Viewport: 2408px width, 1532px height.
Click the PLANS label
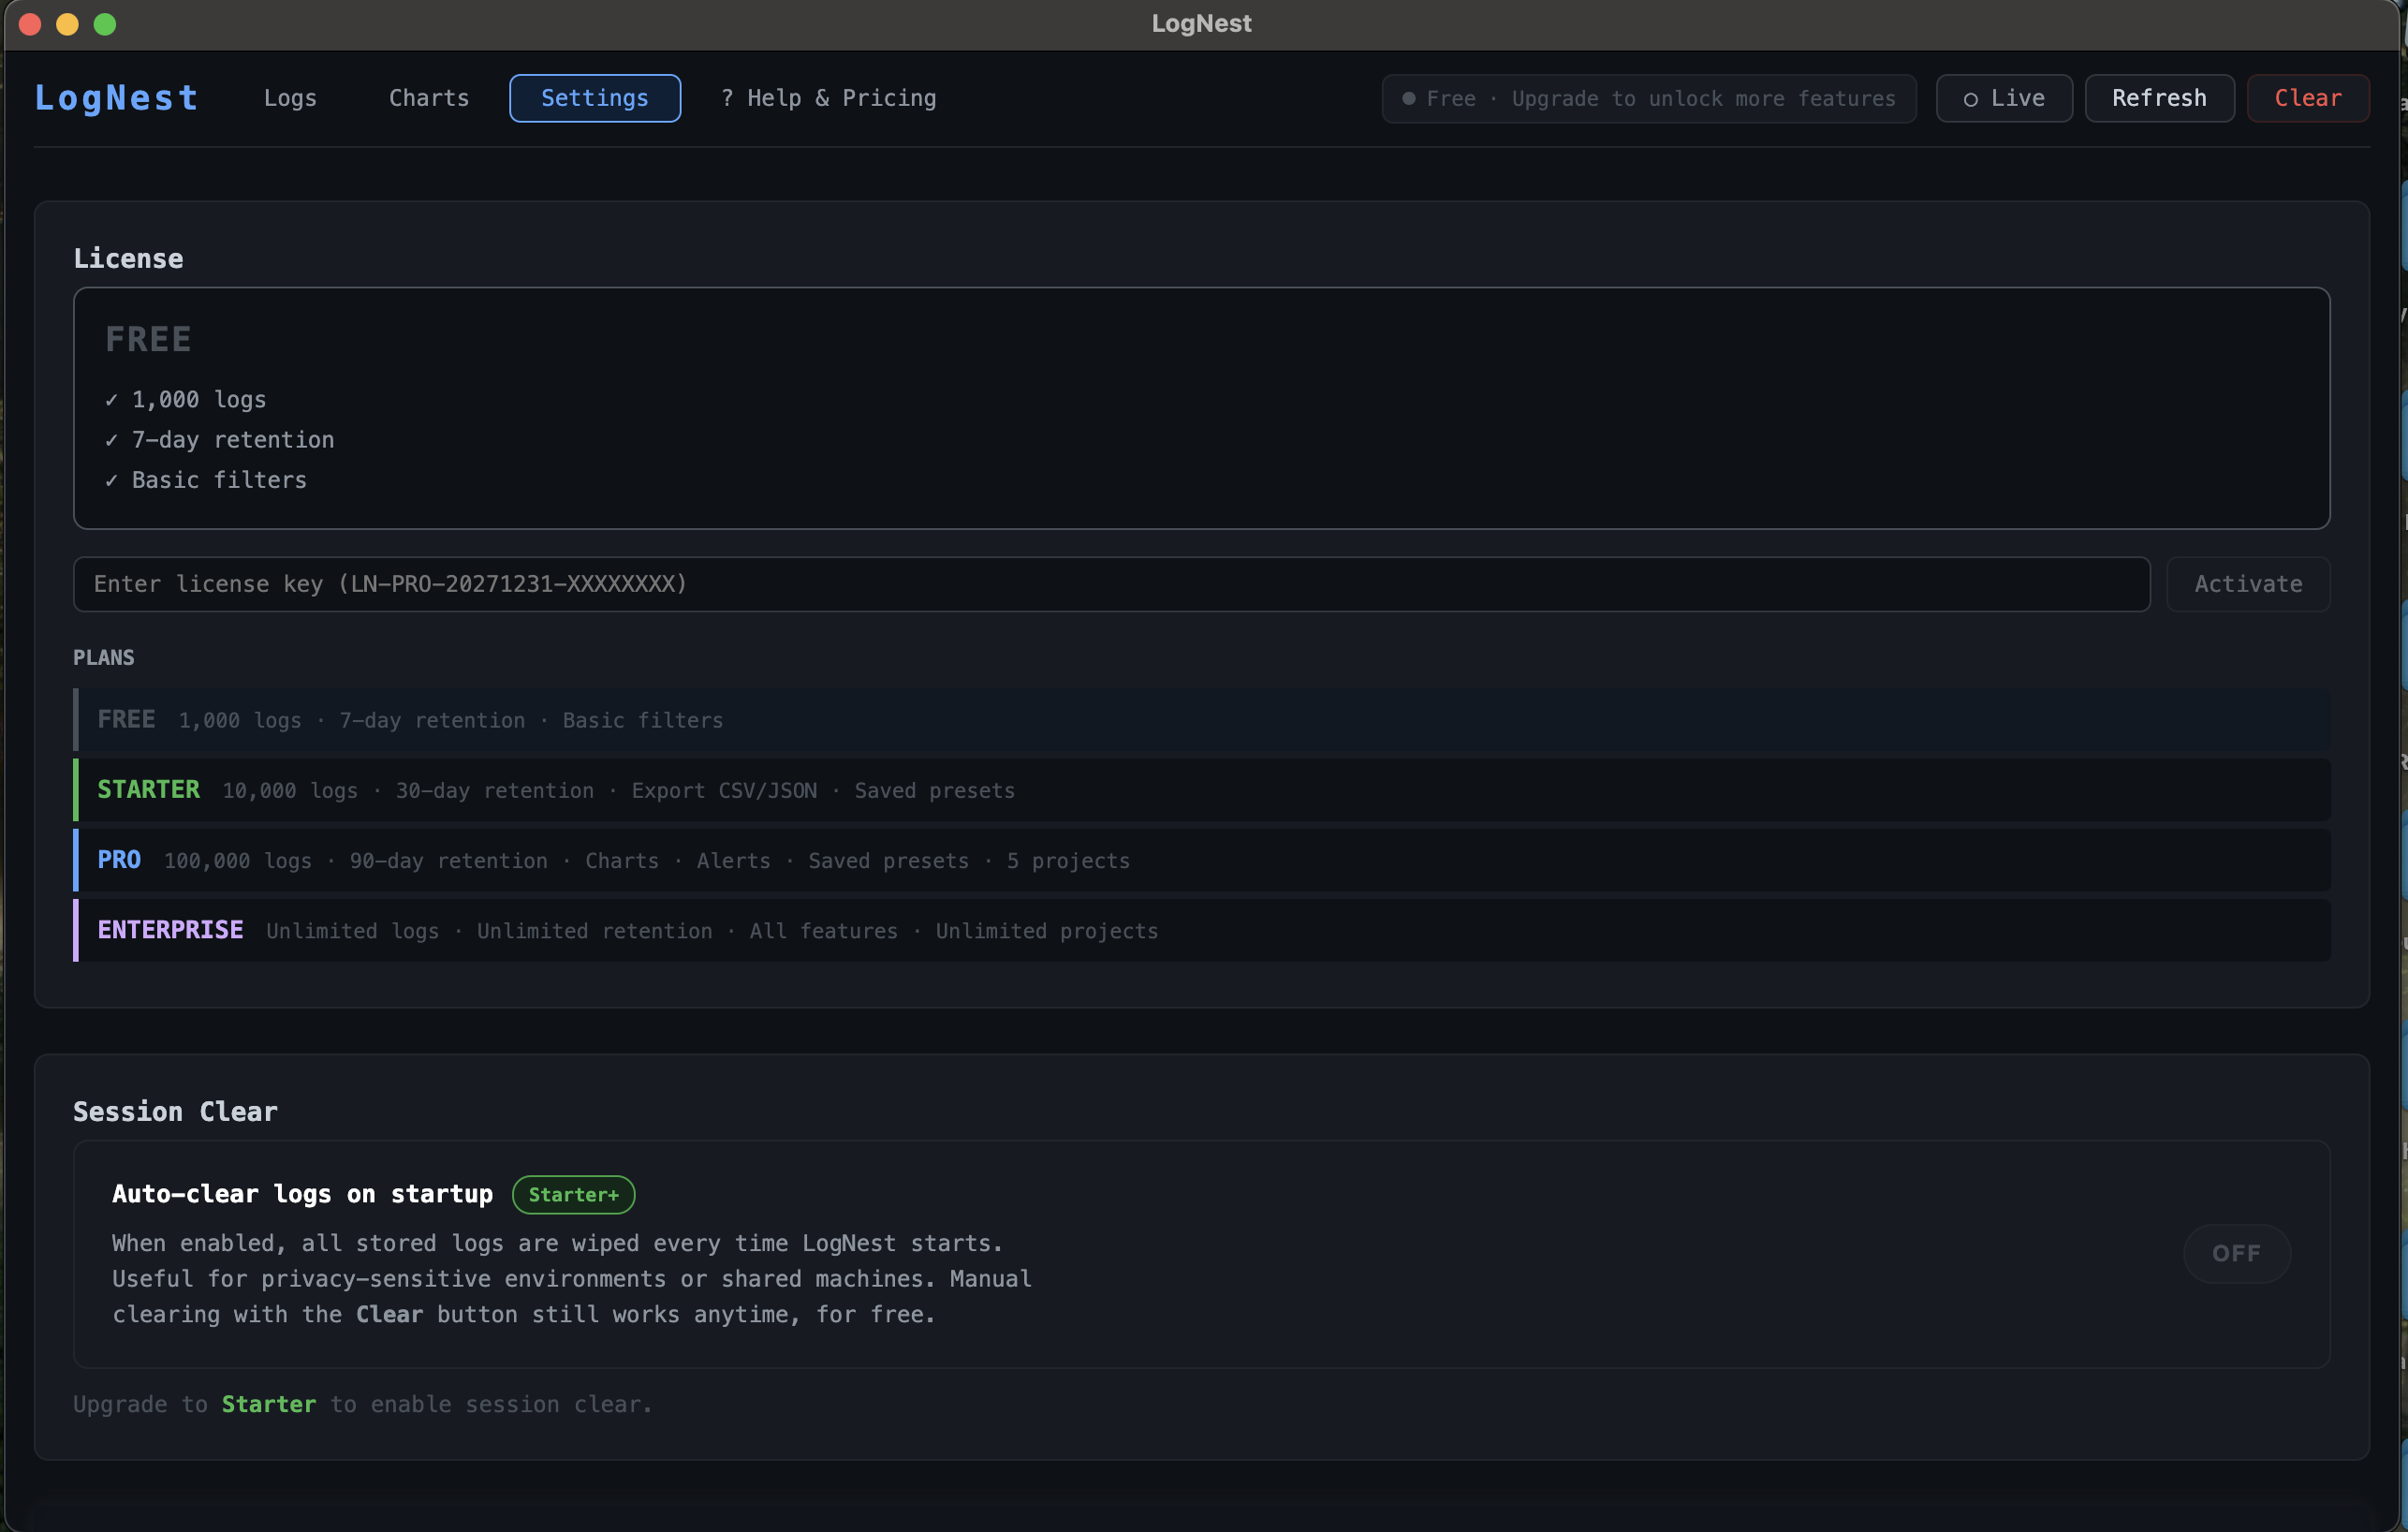(103, 657)
